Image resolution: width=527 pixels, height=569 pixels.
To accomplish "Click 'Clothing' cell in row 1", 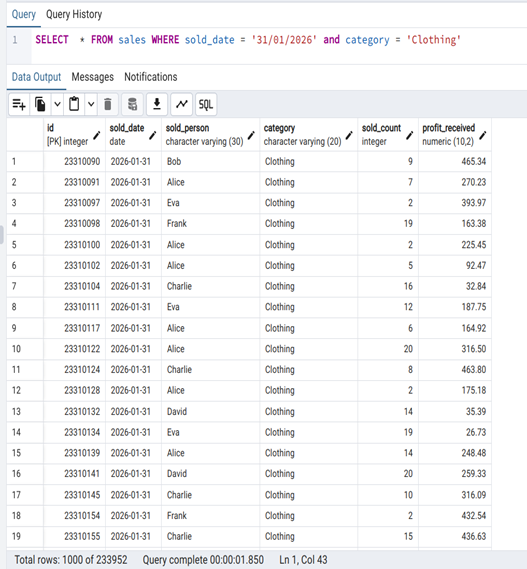I will coord(309,161).
